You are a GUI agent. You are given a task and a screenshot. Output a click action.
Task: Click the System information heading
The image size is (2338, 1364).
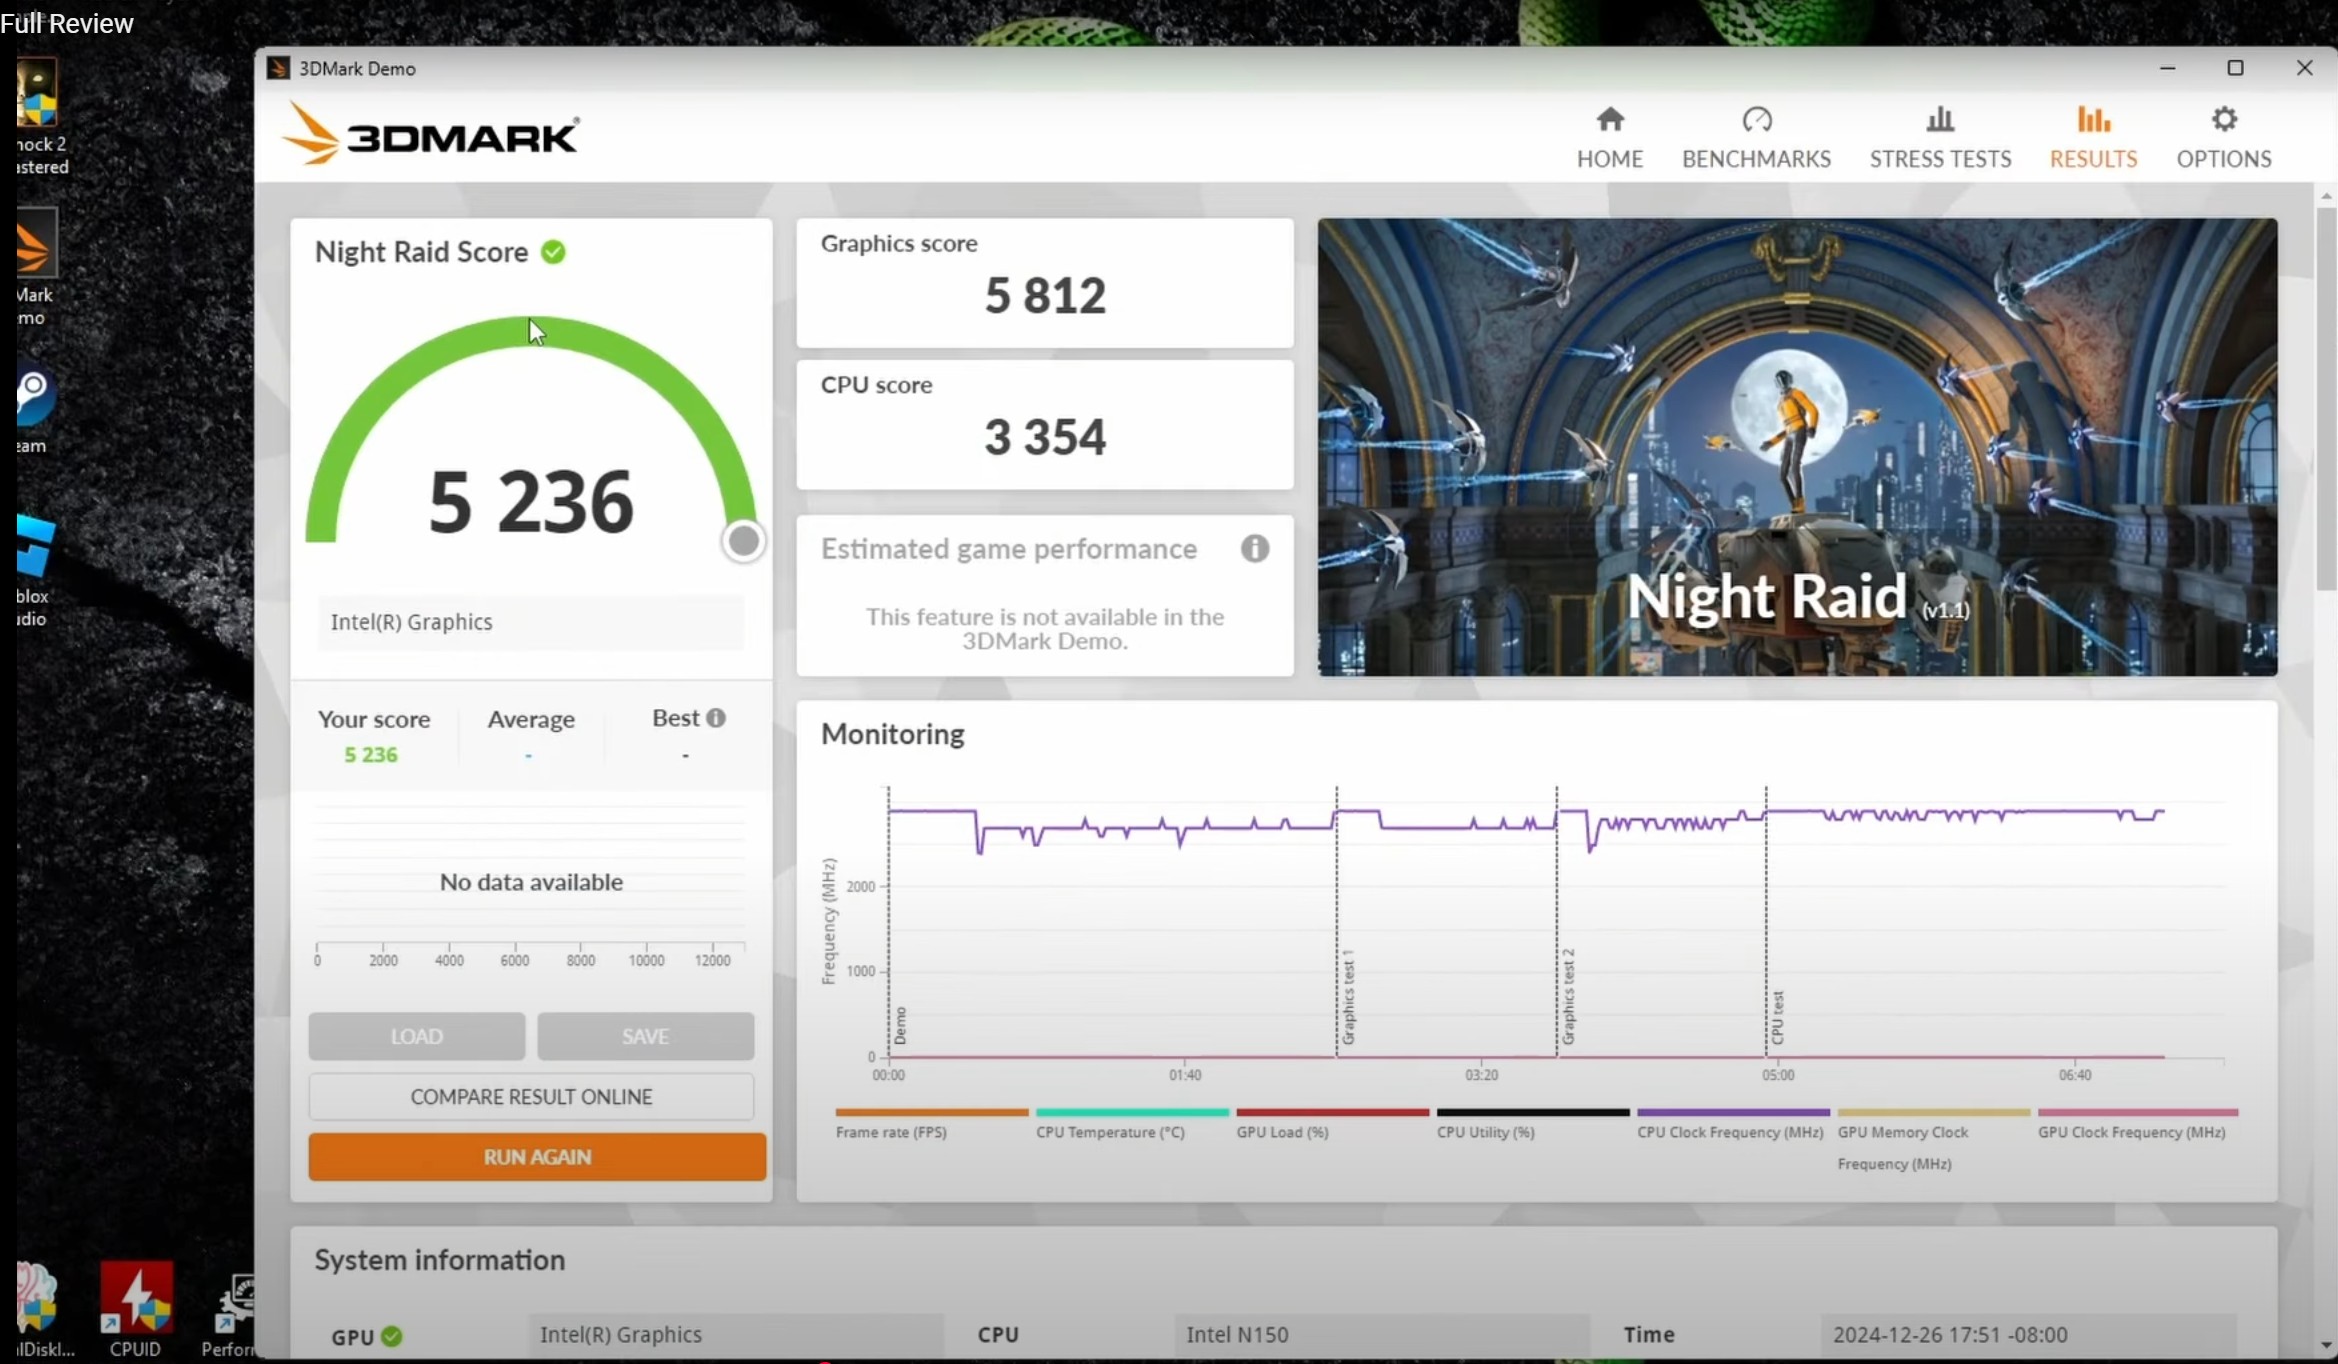440,1260
